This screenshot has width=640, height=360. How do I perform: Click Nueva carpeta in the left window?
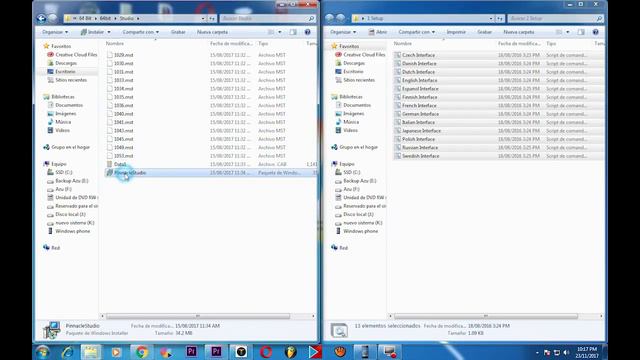click(212, 32)
